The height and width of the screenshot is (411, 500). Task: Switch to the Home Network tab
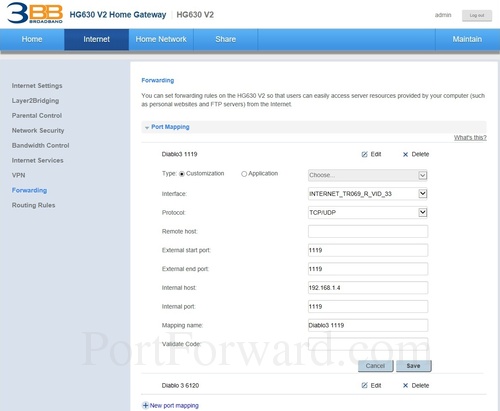click(x=161, y=39)
